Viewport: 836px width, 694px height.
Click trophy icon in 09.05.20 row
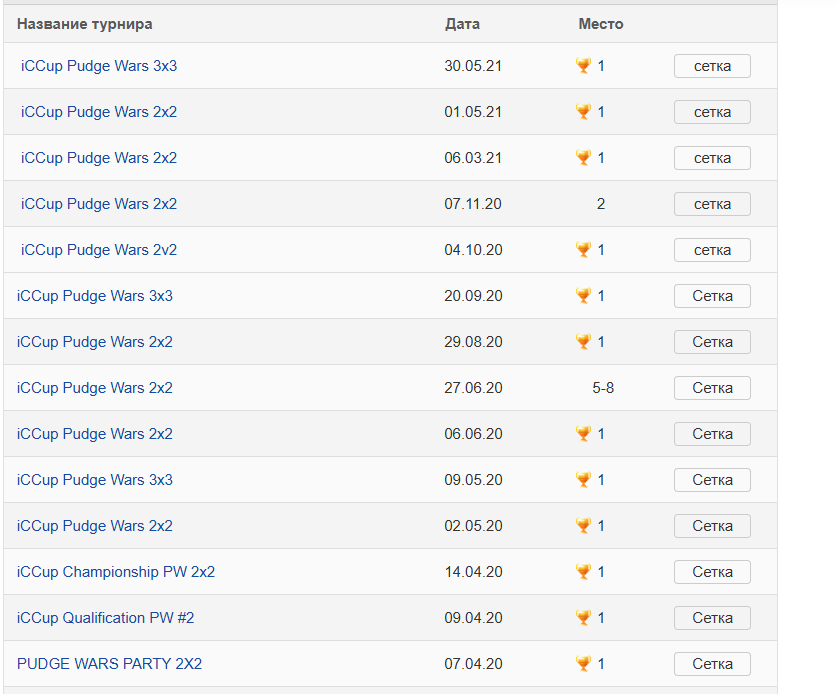(583, 479)
